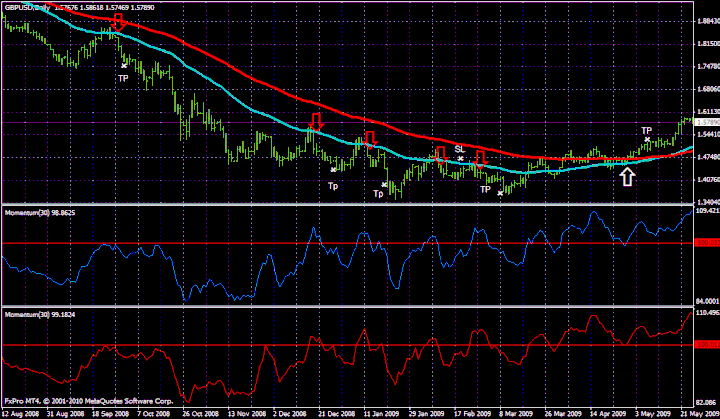Click the 26 Oct 2008 date label
Viewport: 720px width, 419px height.
201,414
